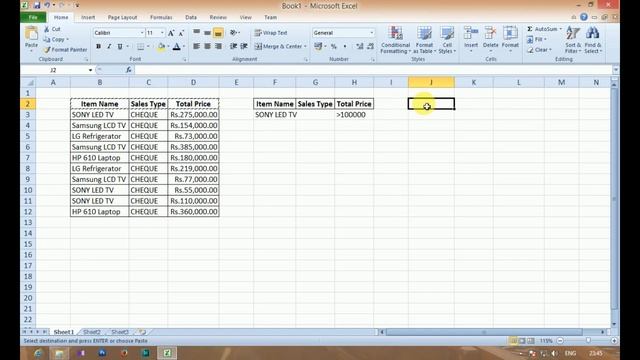Click the Undo icon in Quick Access
640x360 pixels.
pyautogui.click(x=47, y=5)
